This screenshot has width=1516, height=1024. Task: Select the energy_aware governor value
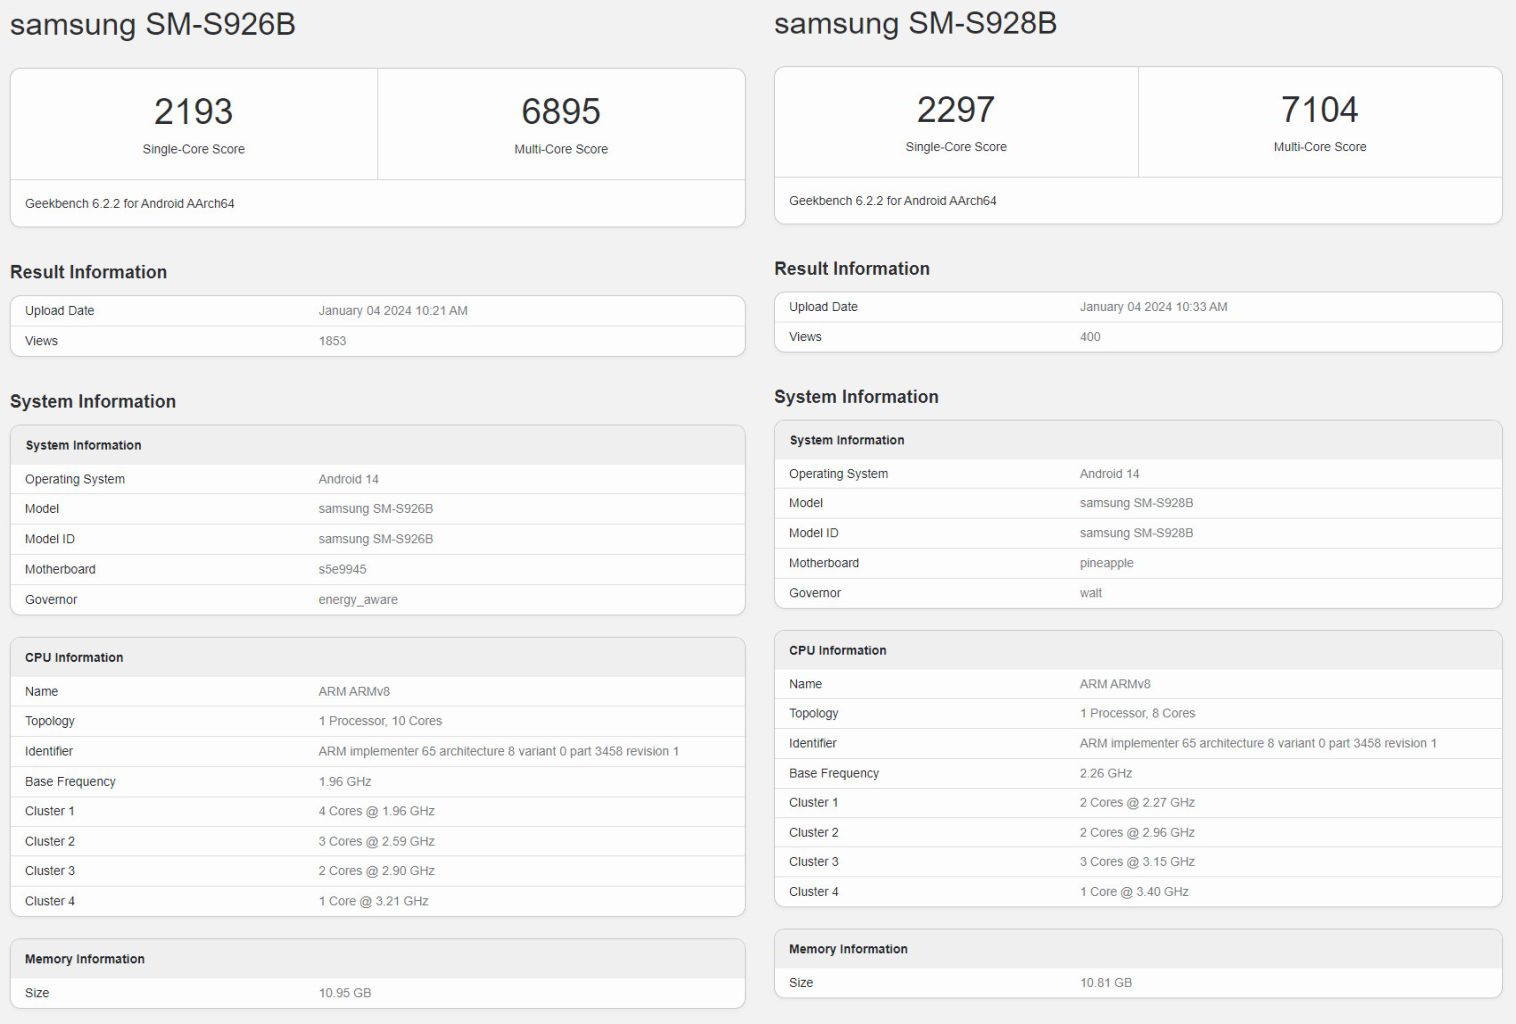(x=358, y=600)
